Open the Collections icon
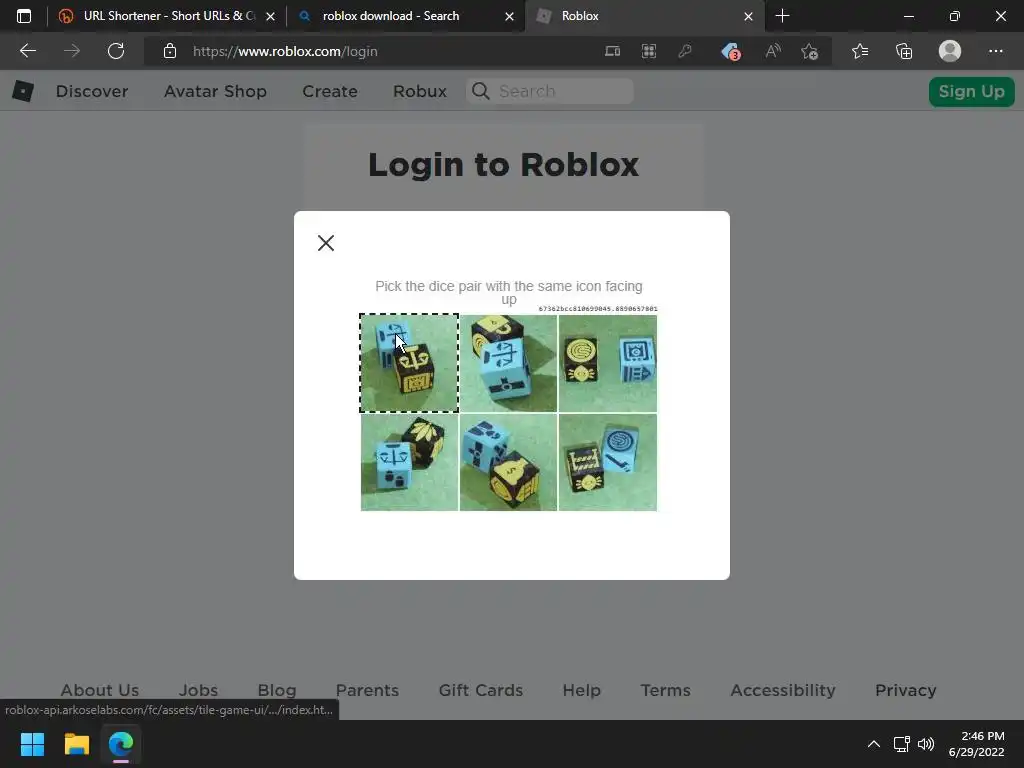Viewport: 1024px width, 768px height. tap(904, 51)
